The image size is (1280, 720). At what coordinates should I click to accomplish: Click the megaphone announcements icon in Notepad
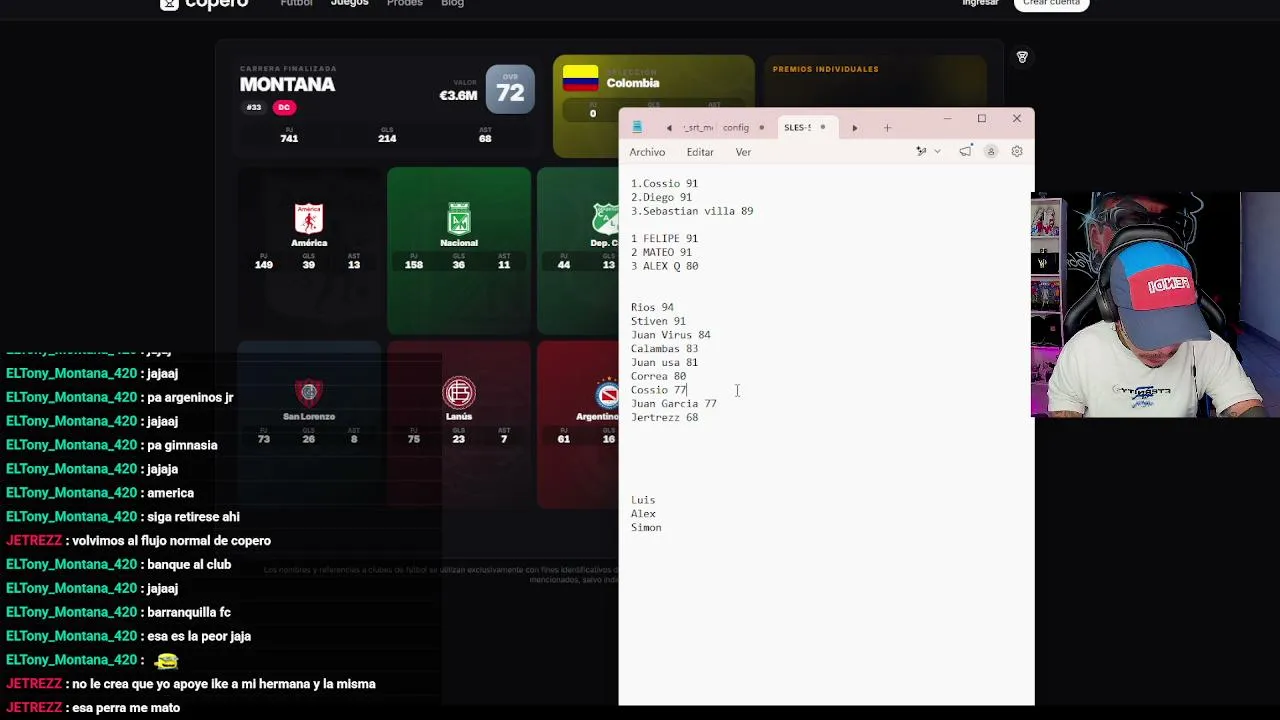point(965,152)
